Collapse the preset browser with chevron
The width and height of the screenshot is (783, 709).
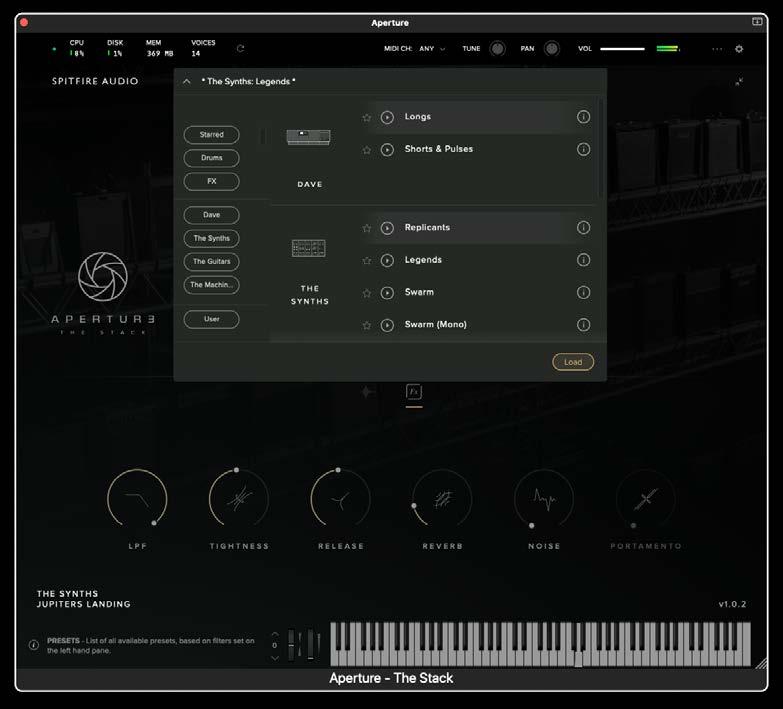[x=186, y=81]
